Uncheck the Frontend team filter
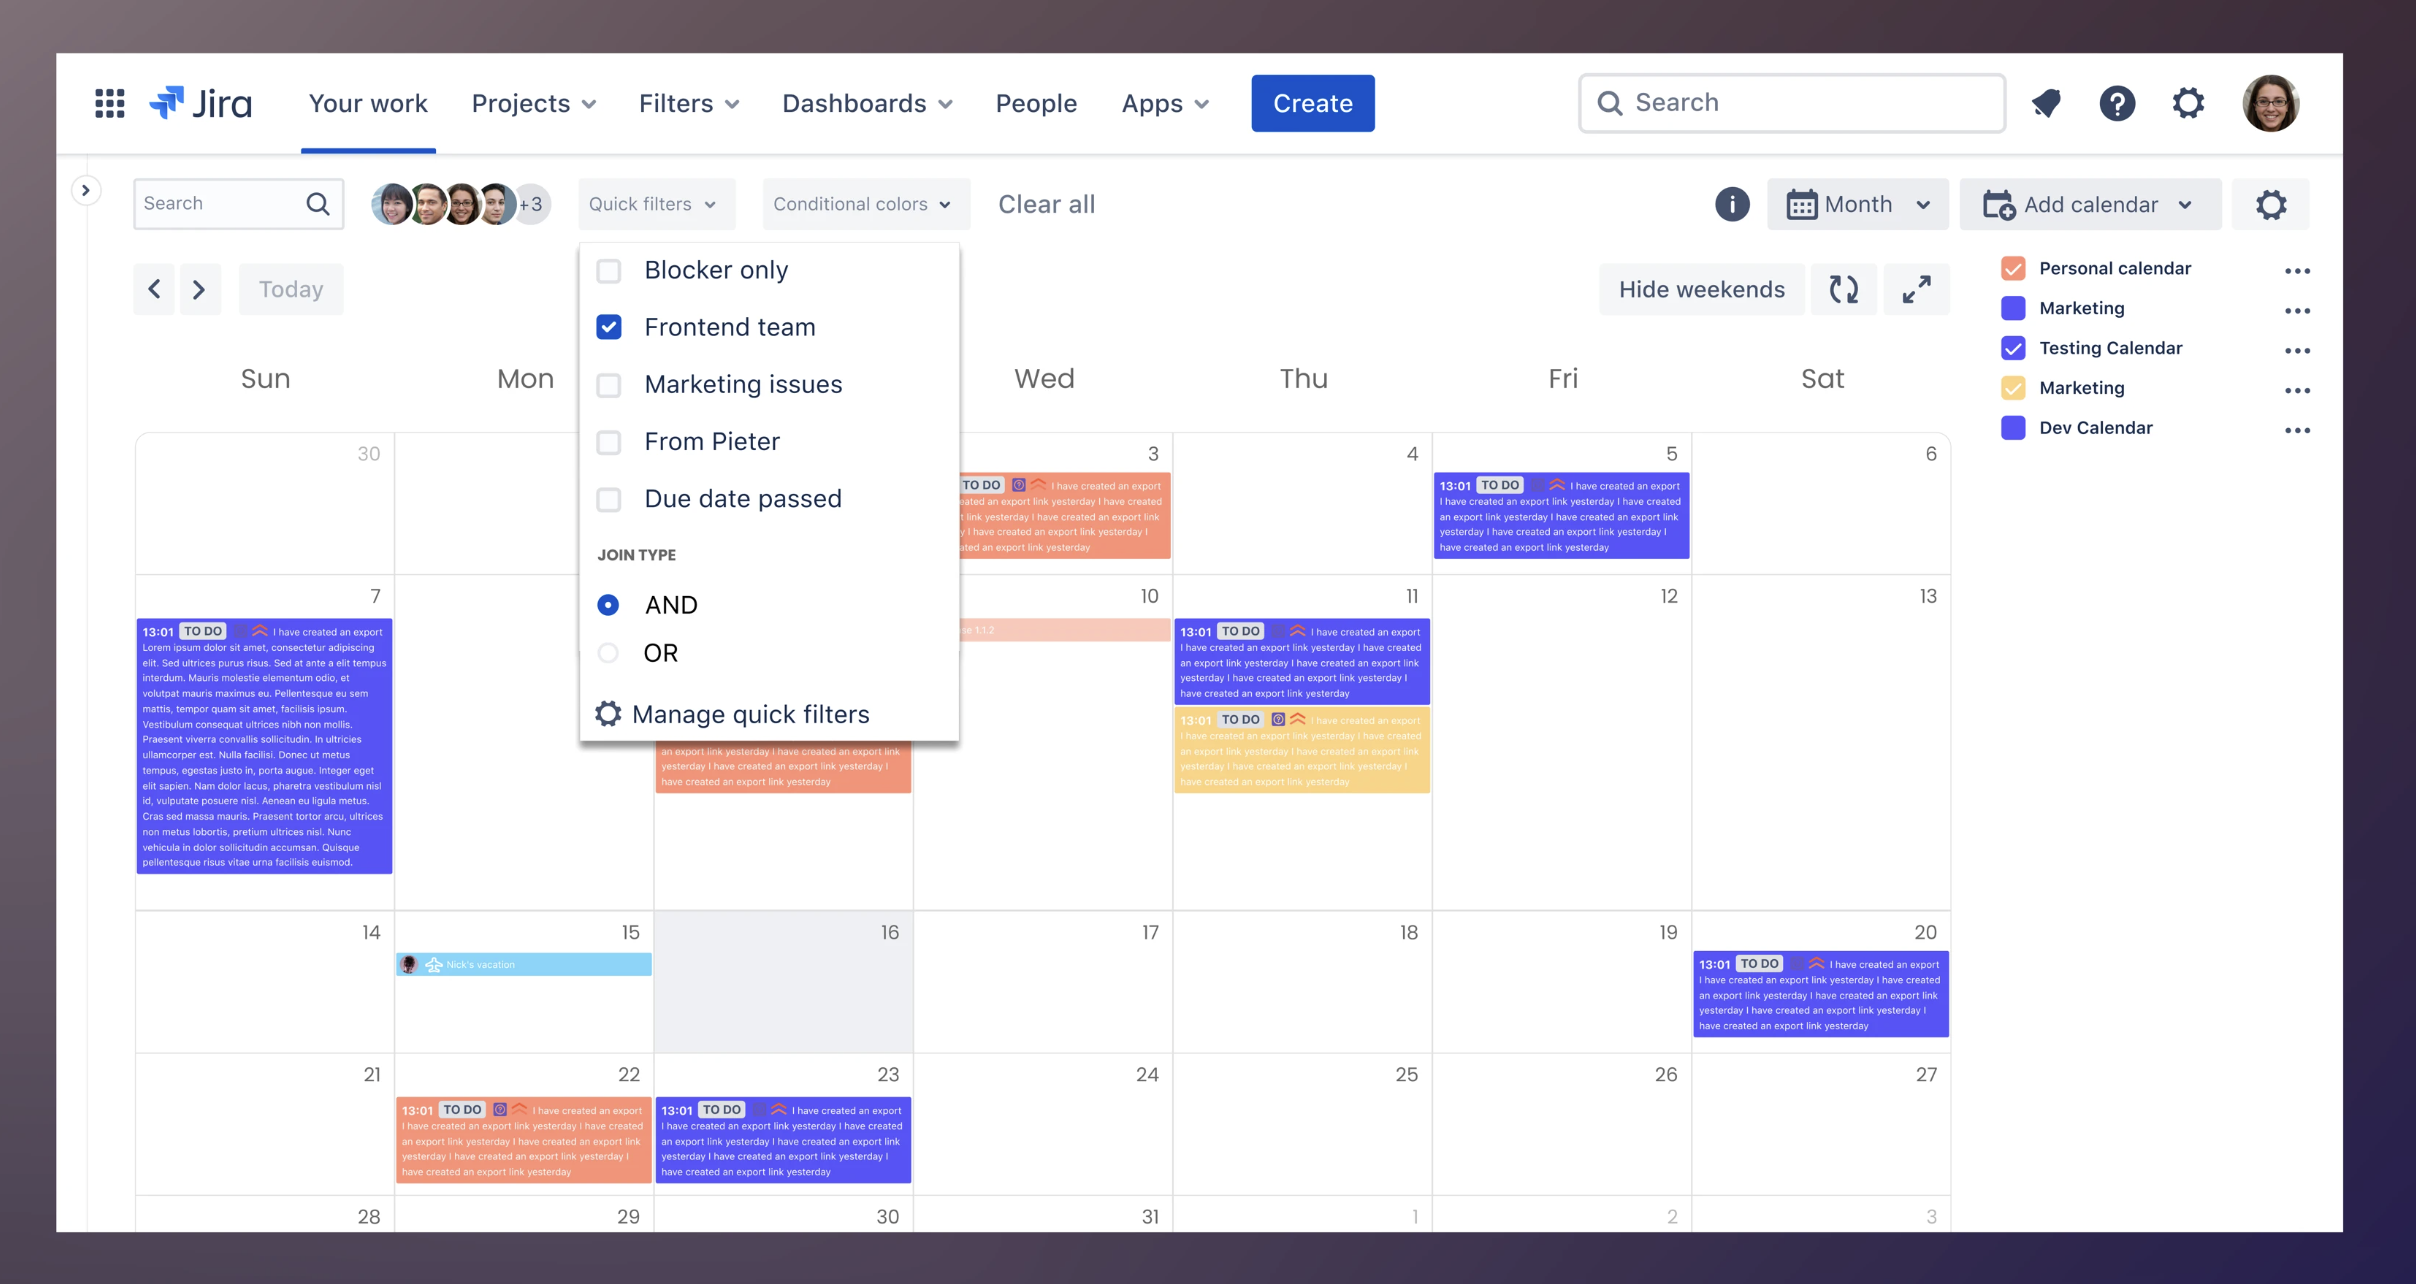The height and width of the screenshot is (1284, 2416). [x=608, y=326]
